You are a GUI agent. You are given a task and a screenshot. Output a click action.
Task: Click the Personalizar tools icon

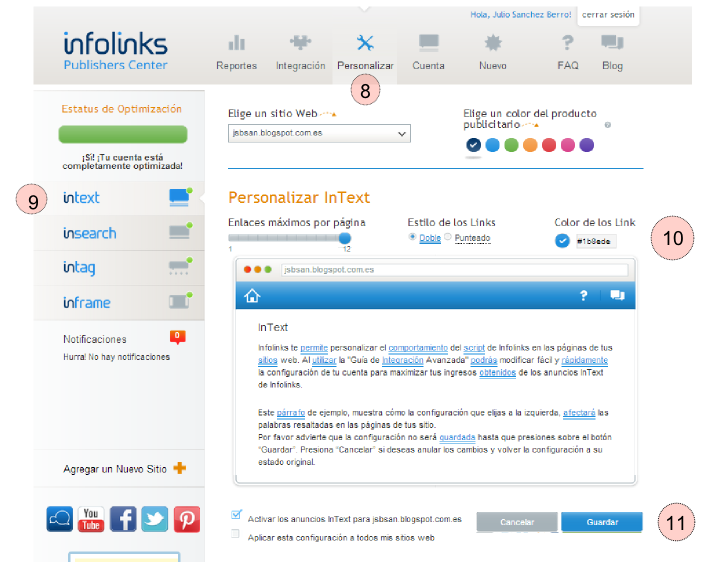[365, 43]
